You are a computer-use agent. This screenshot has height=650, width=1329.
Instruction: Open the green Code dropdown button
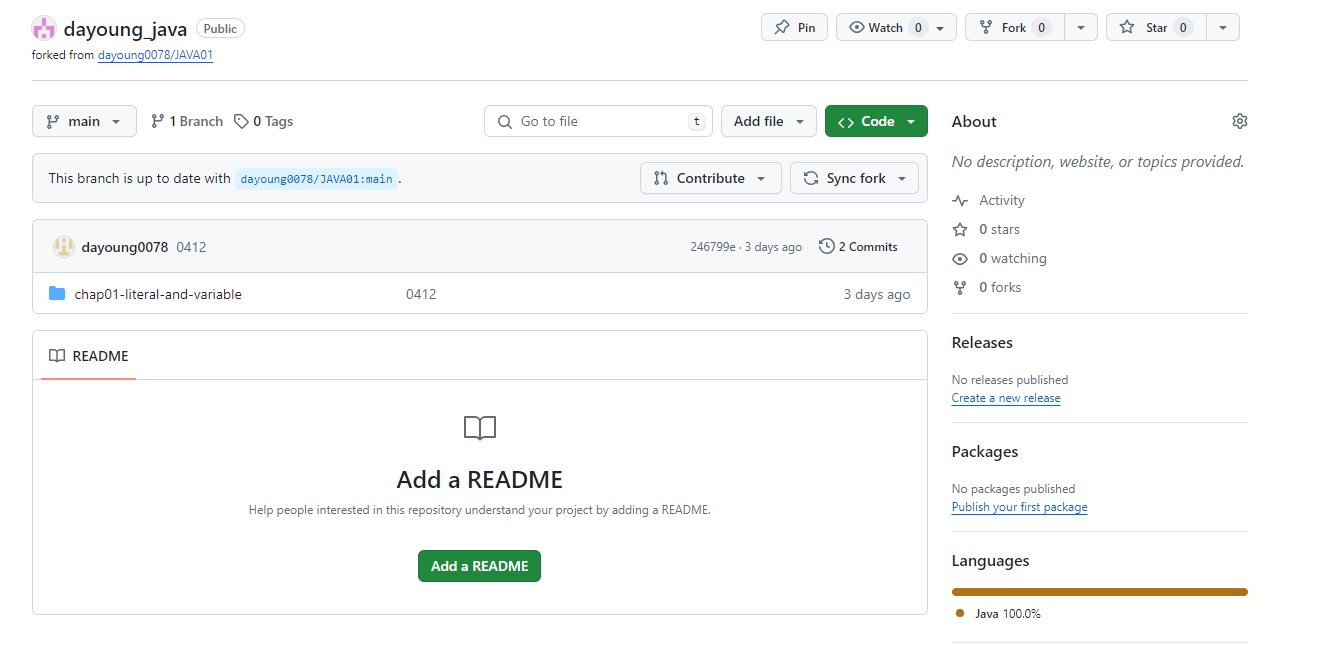(x=876, y=121)
